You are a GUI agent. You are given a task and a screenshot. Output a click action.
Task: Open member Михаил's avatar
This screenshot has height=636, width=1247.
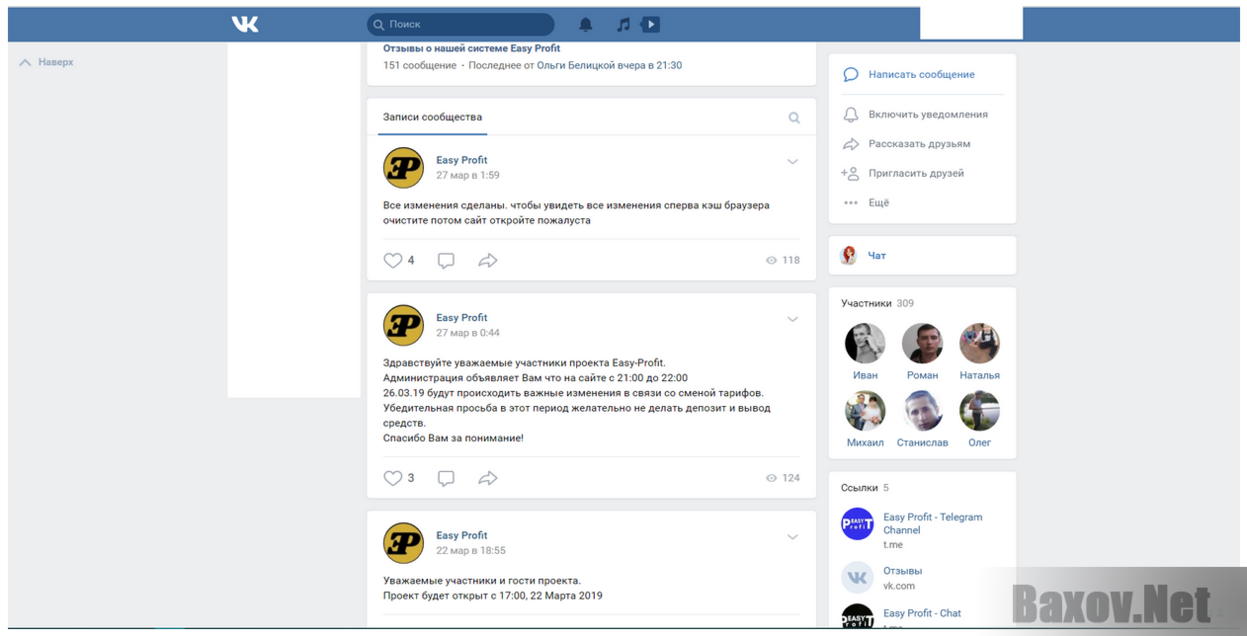coord(865,410)
